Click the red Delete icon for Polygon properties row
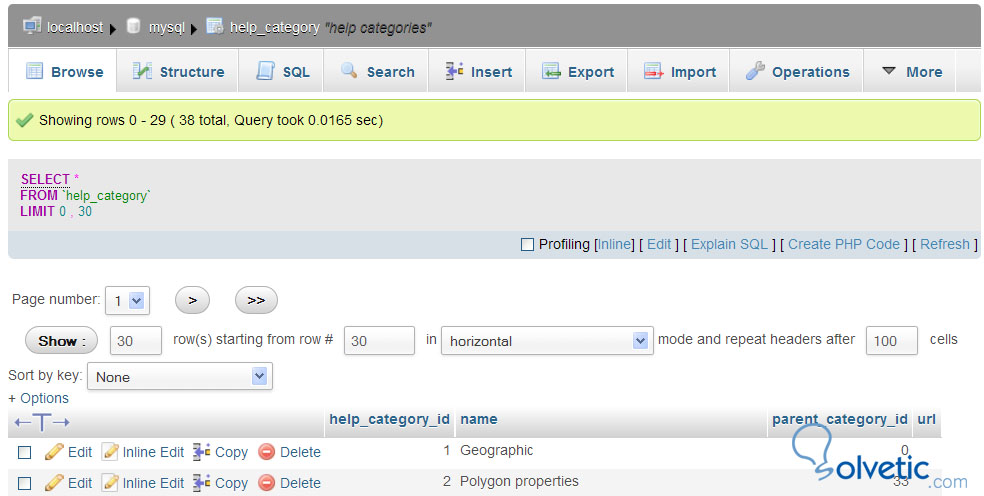 [266, 483]
